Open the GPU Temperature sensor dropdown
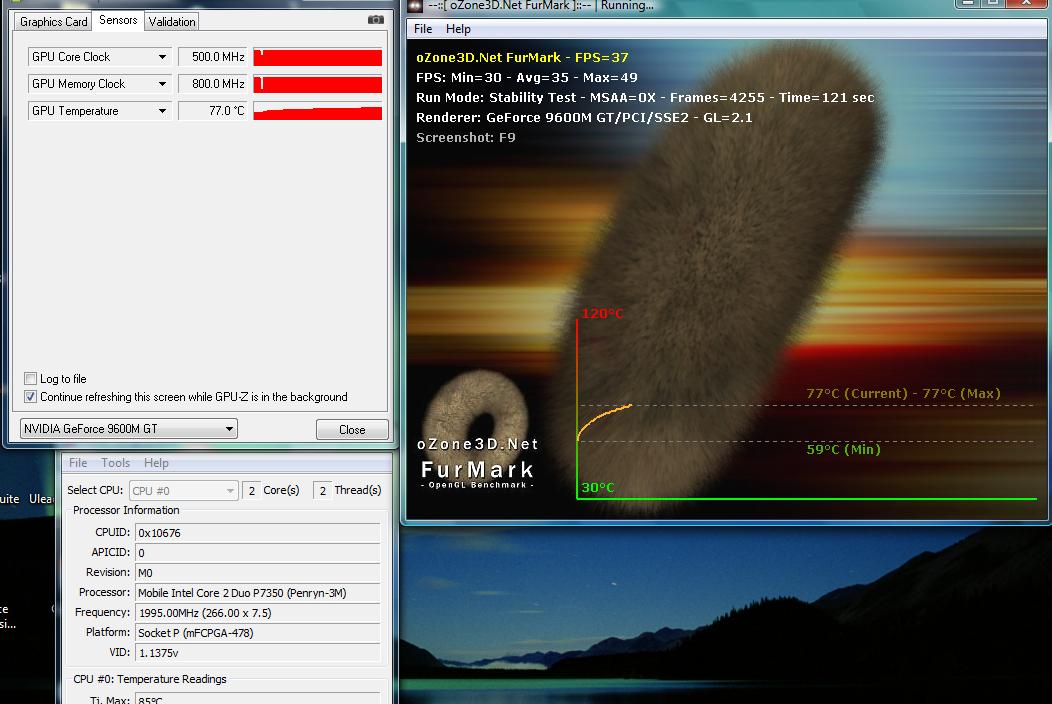1052x704 pixels. click(162, 111)
